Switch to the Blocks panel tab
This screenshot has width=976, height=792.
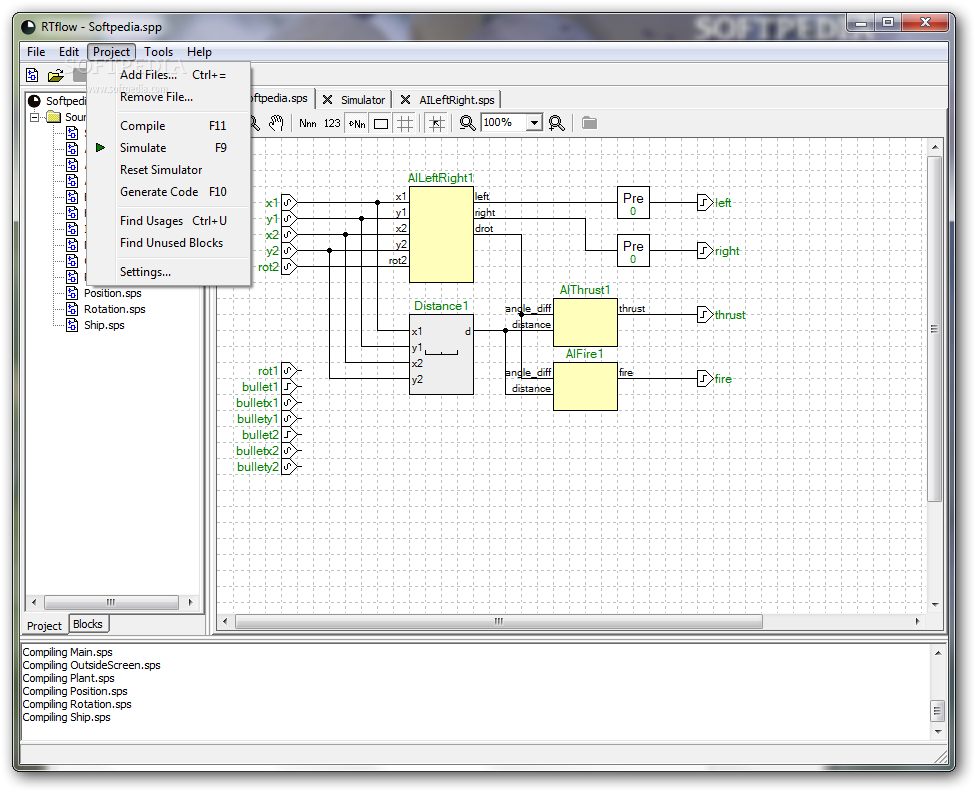[x=88, y=624]
